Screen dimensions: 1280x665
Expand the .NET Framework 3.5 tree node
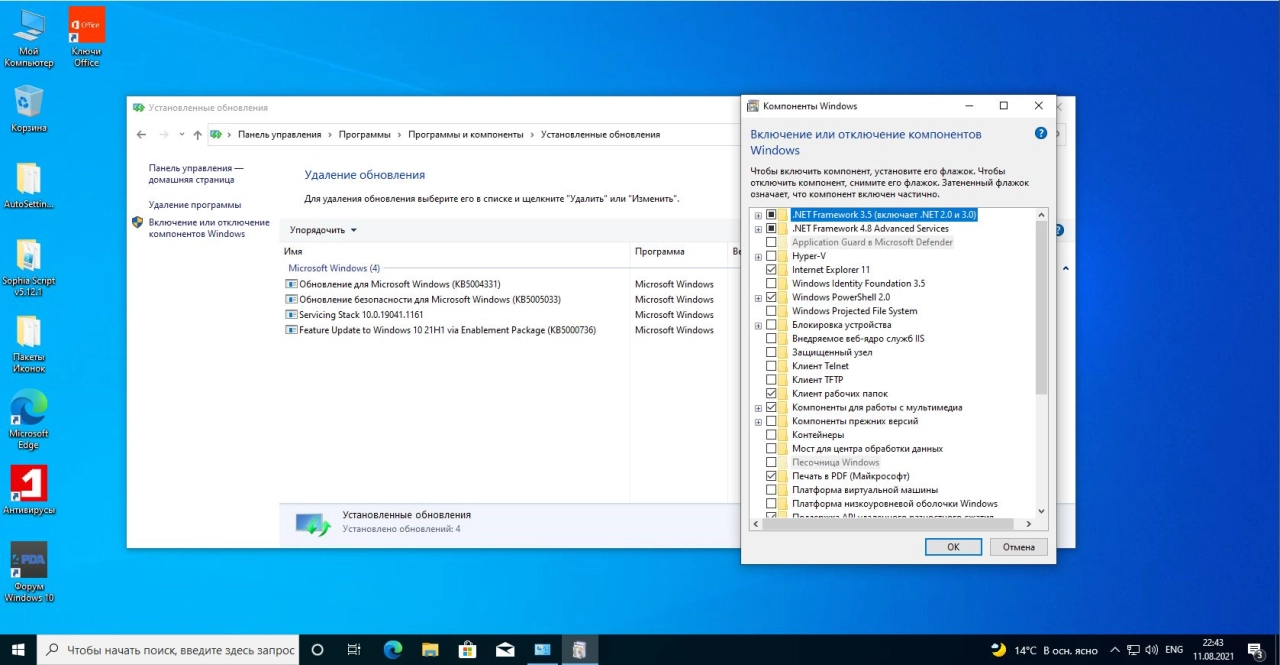click(x=758, y=215)
